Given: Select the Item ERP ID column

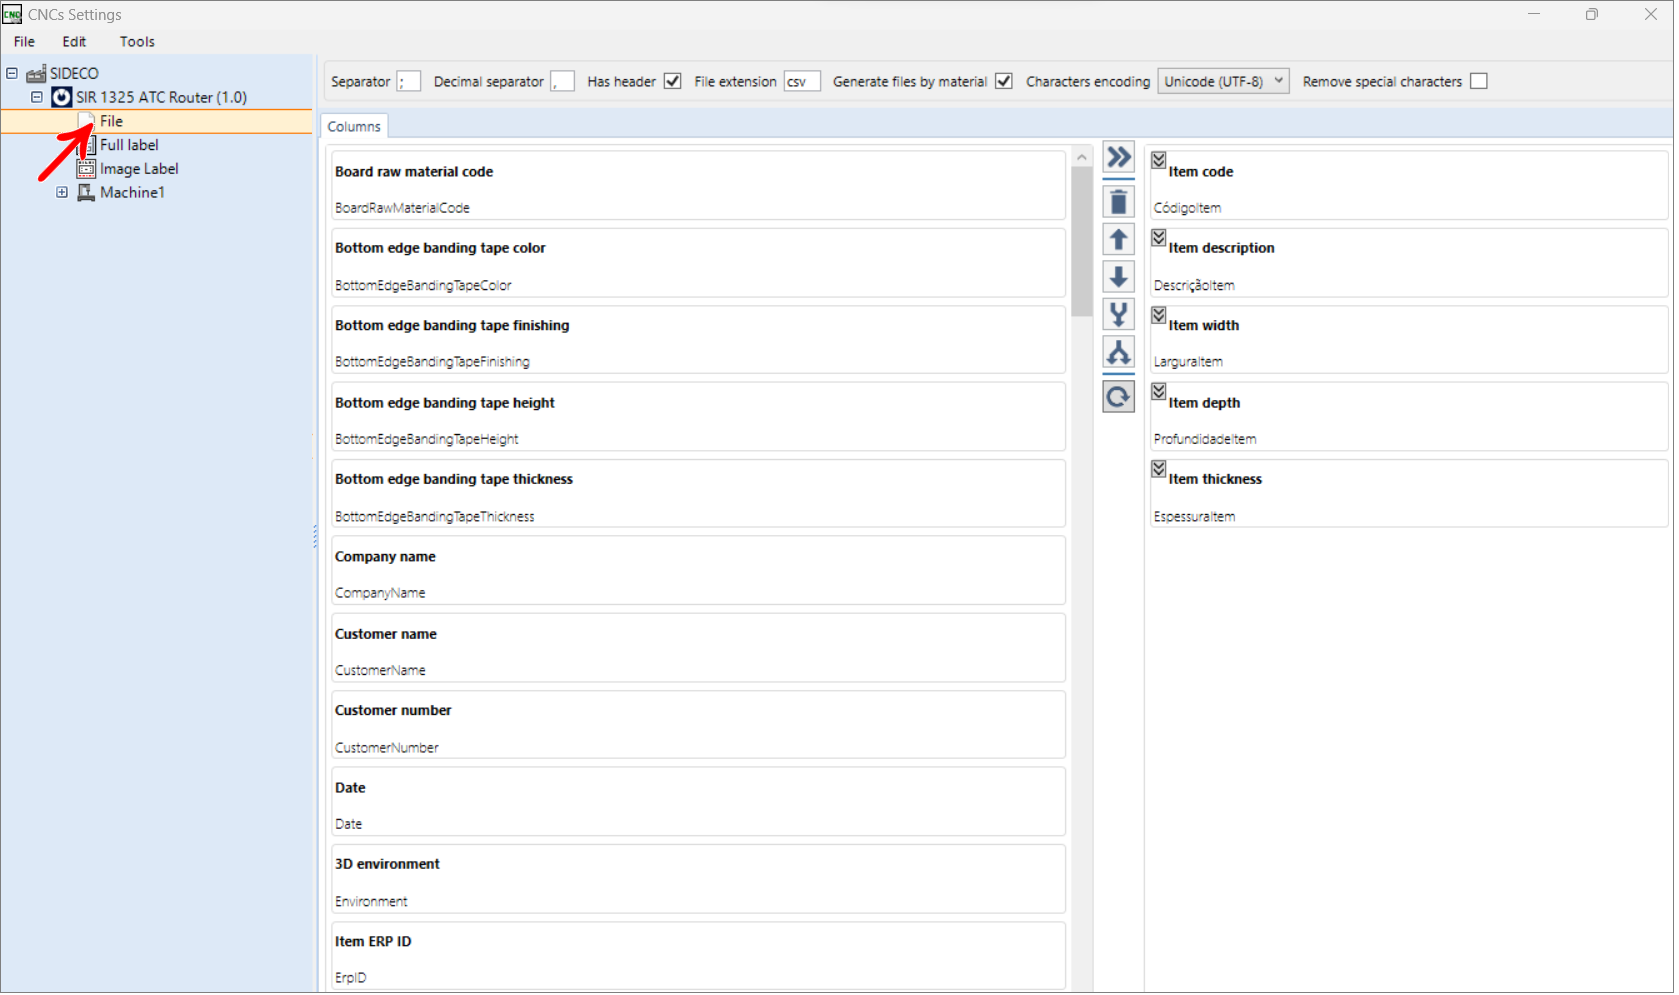Looking at the screenshot, I should click(700, 957).
